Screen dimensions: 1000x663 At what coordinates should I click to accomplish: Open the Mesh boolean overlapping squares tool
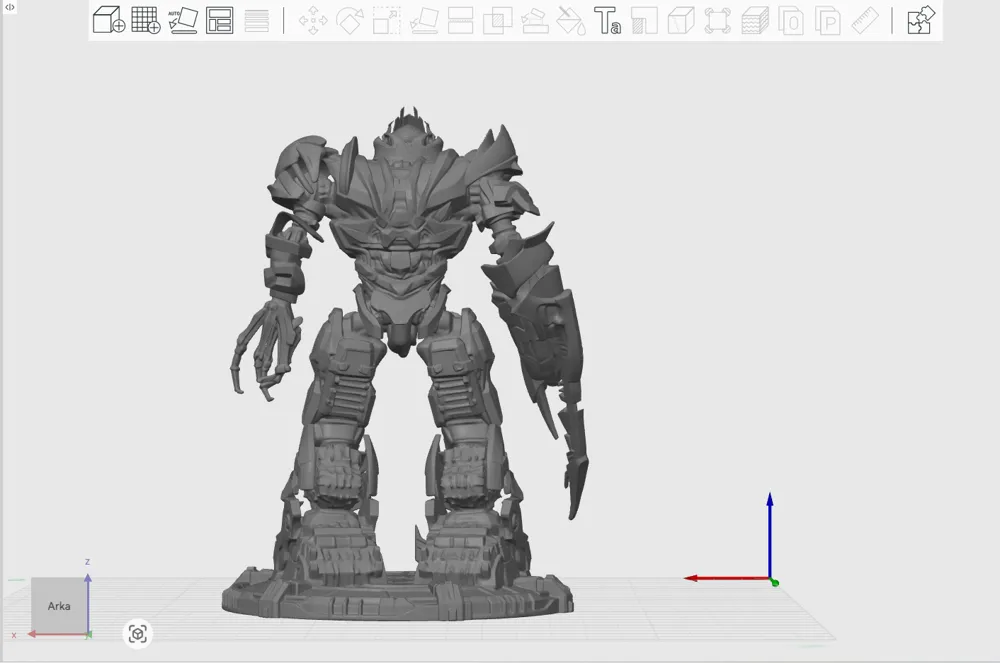pyautogui.click(x=497, y=20)
